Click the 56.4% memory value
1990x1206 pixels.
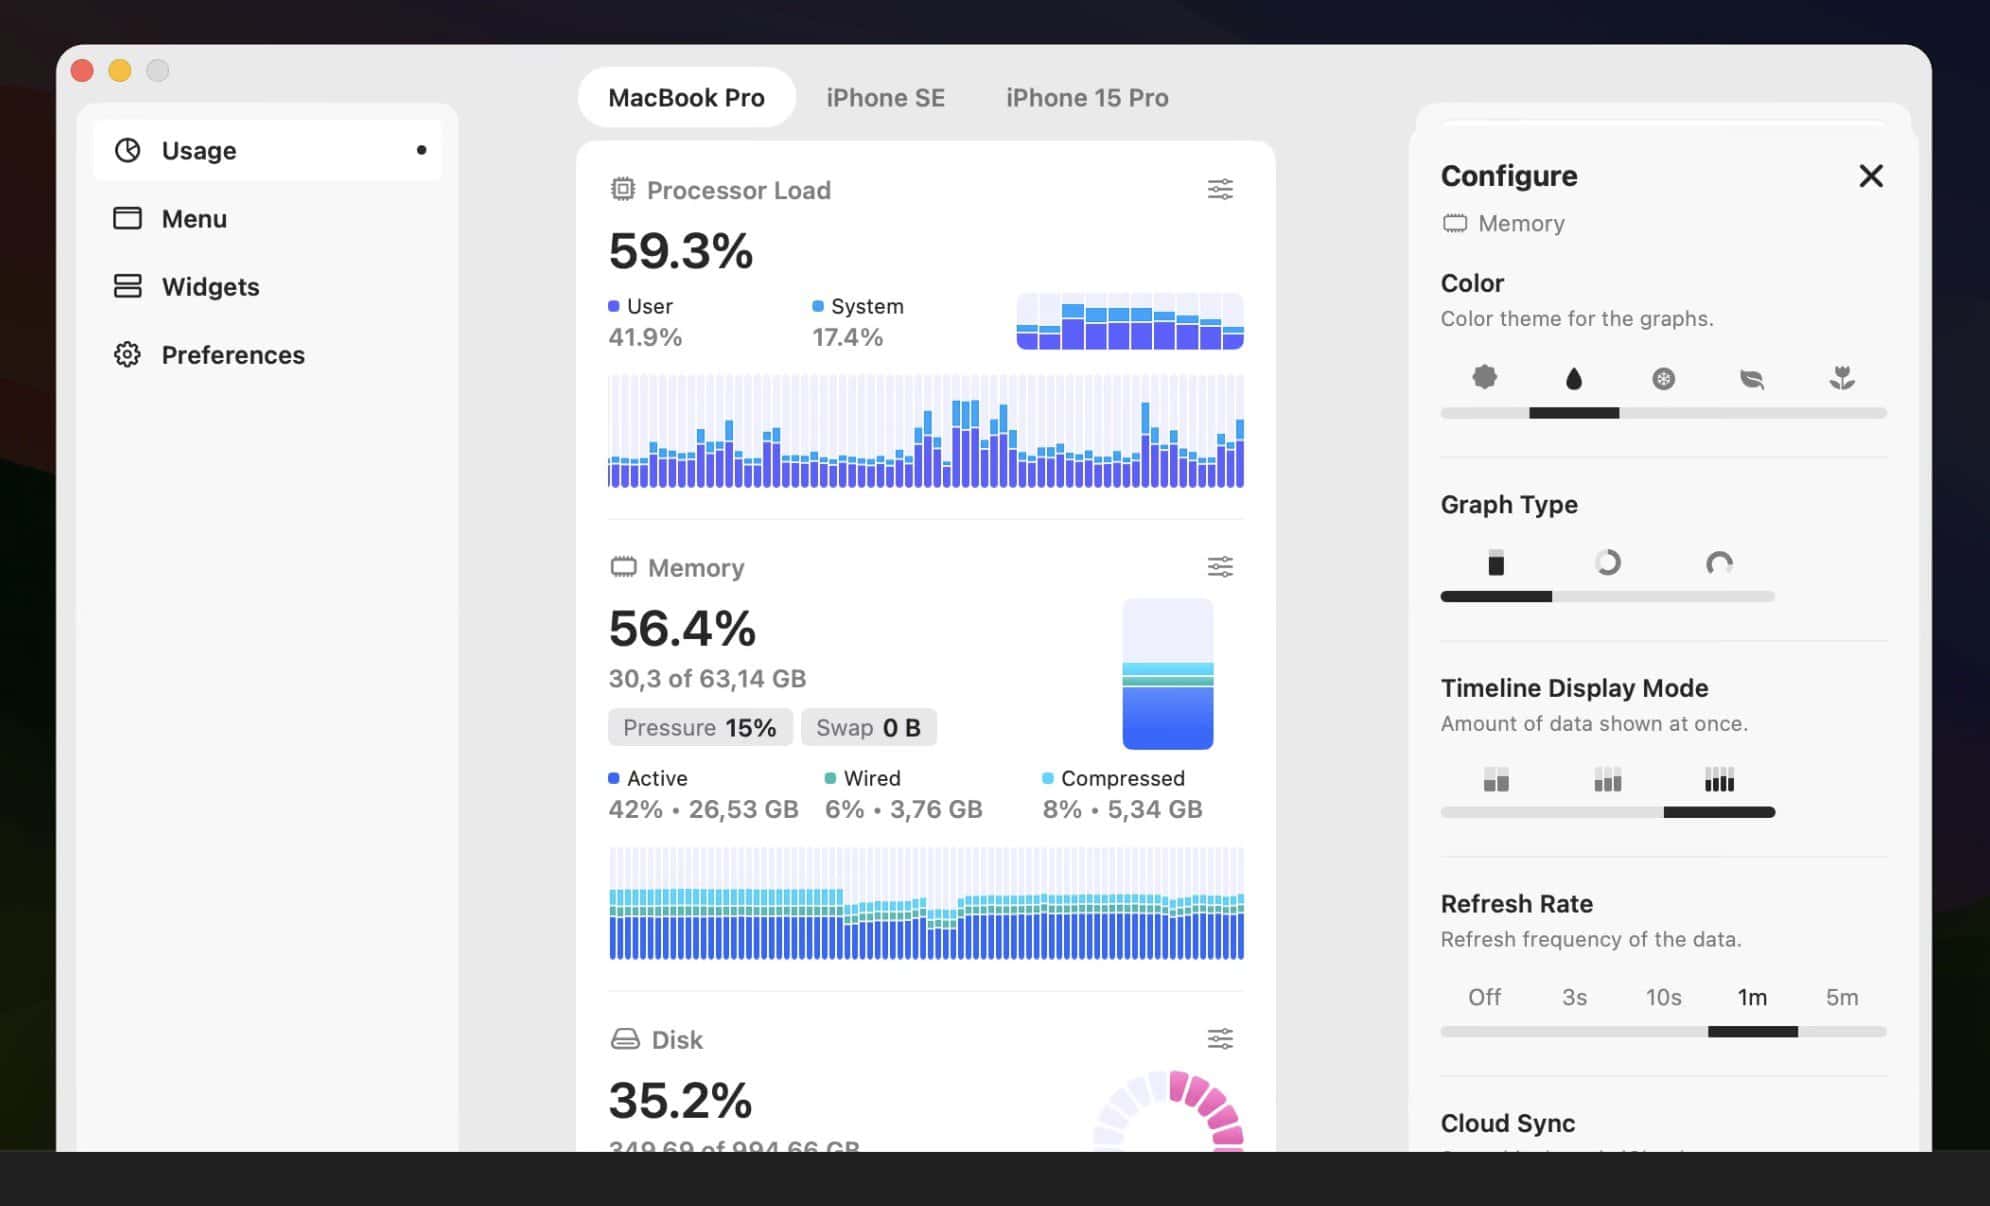click(x=682, y=628)
